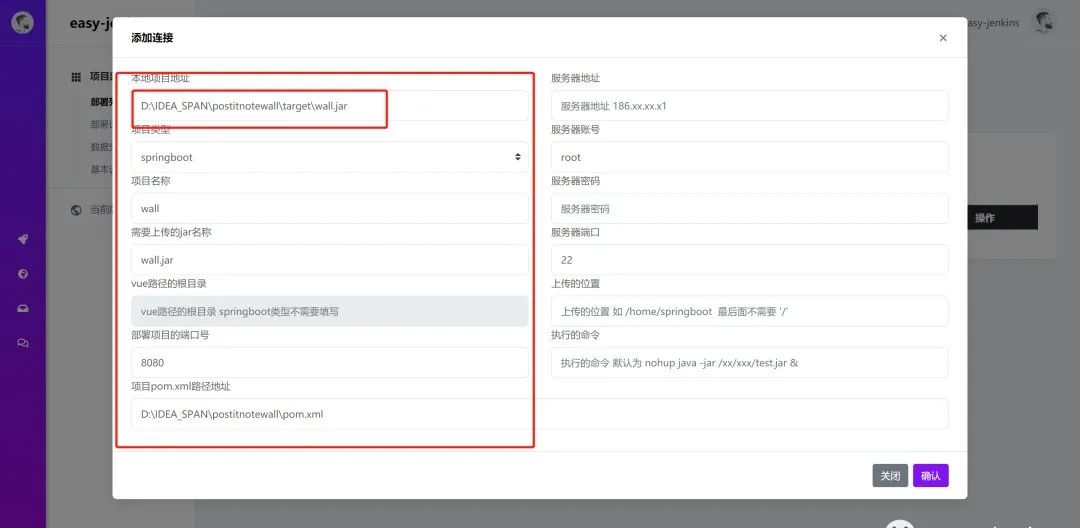Click the 服务器密码 field label
This screenshot has width=1080, height=528.
(x=575, y=181)
